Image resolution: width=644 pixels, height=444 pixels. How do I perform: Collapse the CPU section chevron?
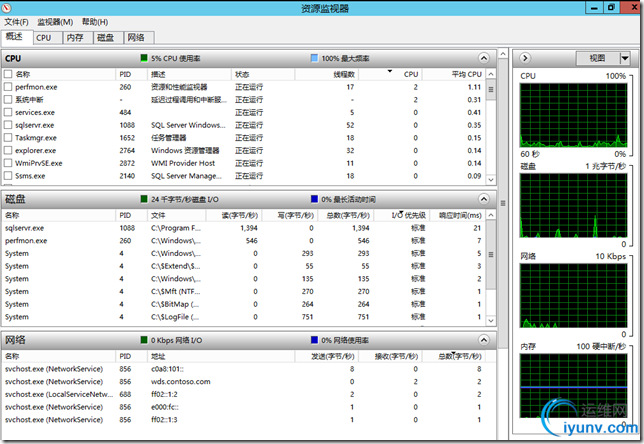coord(484,58)
